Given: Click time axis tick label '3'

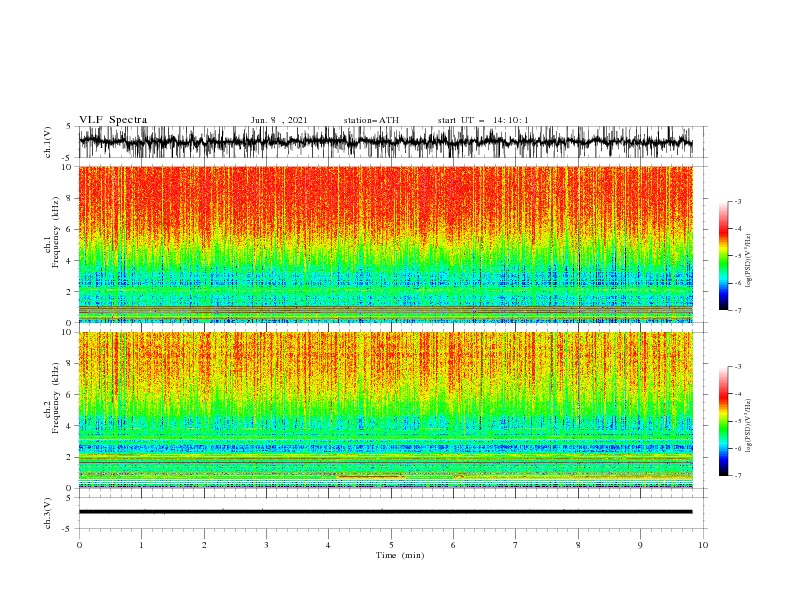Looking at the screenshot, I should (x=266, y=545).
